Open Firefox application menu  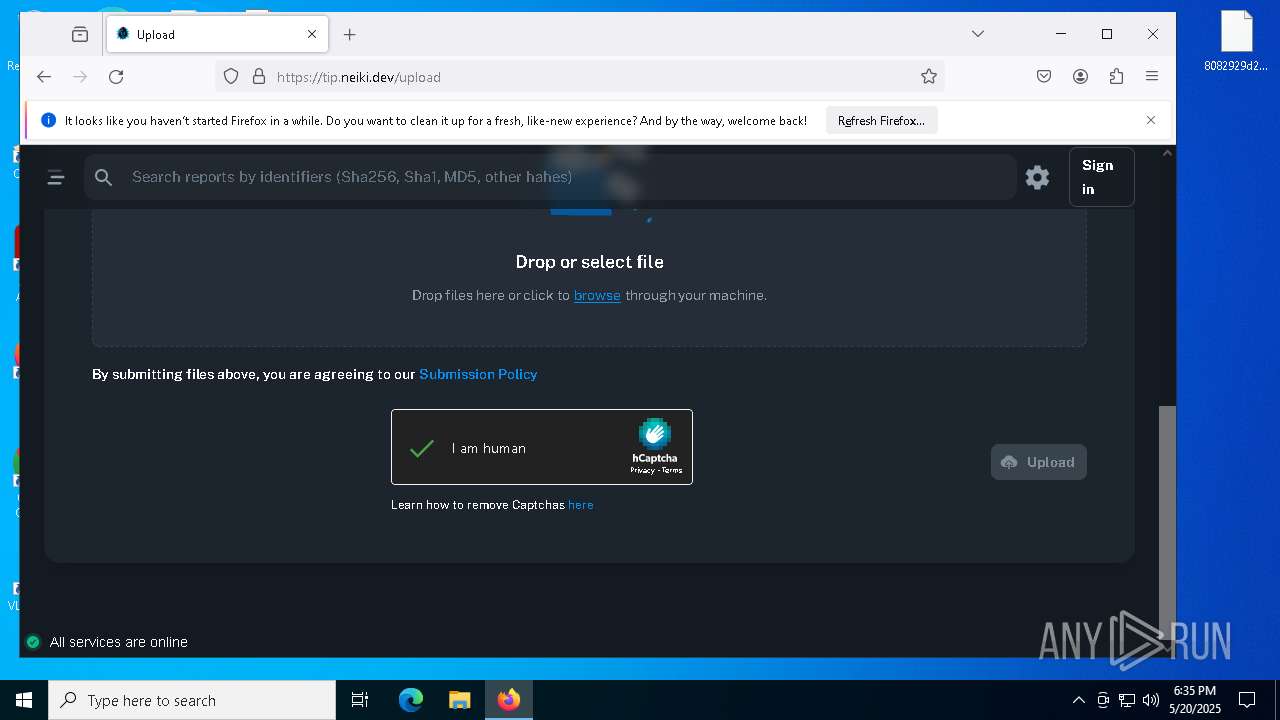point(1152,77)
